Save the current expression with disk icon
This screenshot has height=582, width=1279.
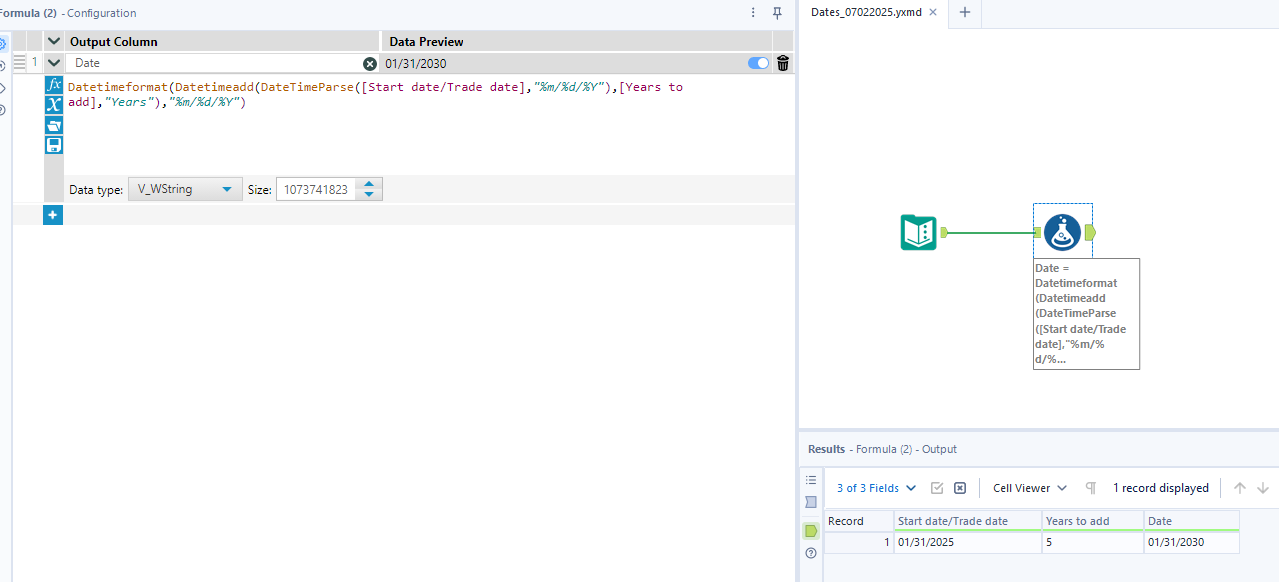[53, 144]
